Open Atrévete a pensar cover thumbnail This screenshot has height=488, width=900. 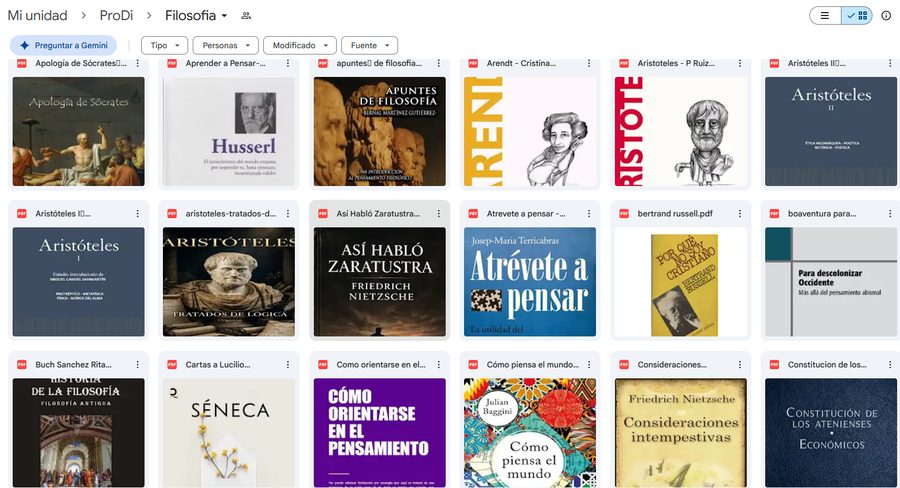[x=530, y=282]
